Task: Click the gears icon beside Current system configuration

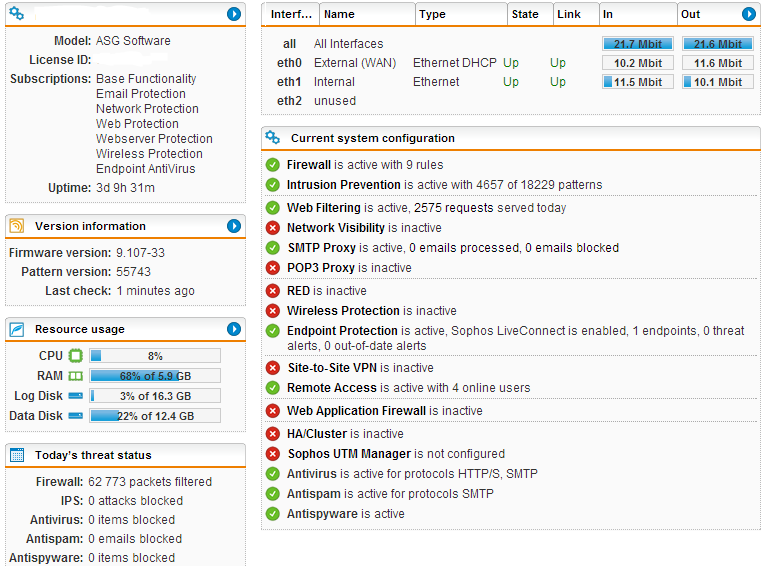Action: [272, 138]
